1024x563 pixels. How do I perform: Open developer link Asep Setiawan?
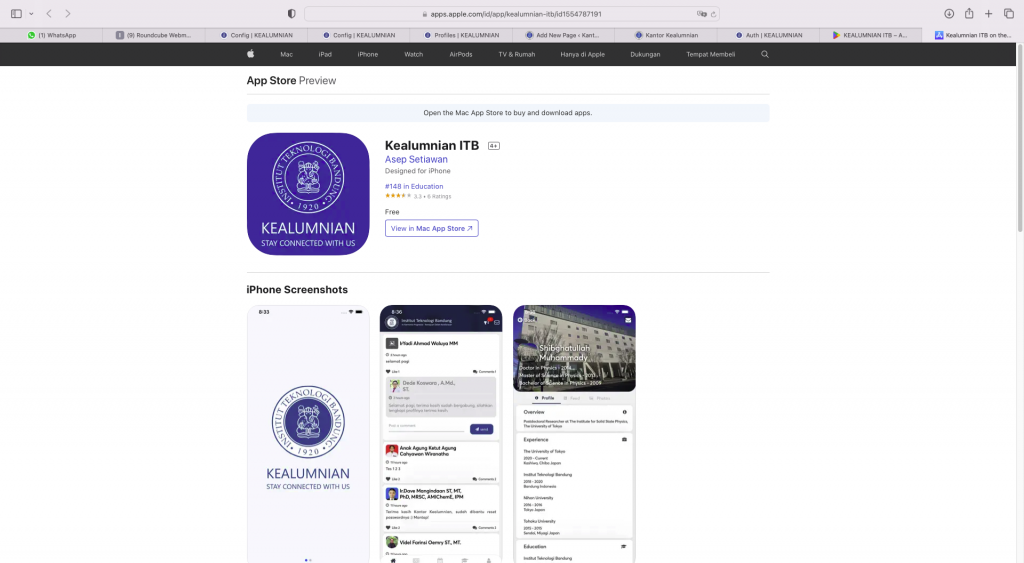pyautogui.click(x=416, y=159)
